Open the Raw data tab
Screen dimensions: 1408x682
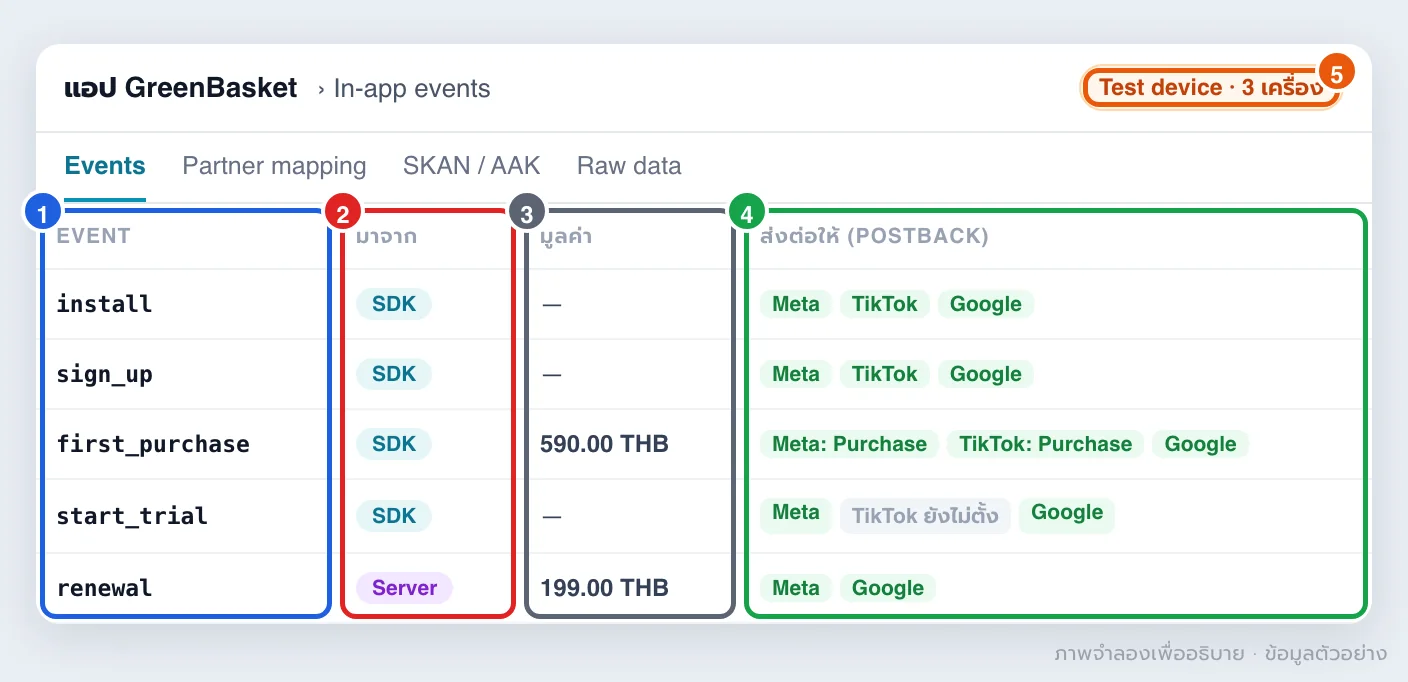(x=629, y=166)
